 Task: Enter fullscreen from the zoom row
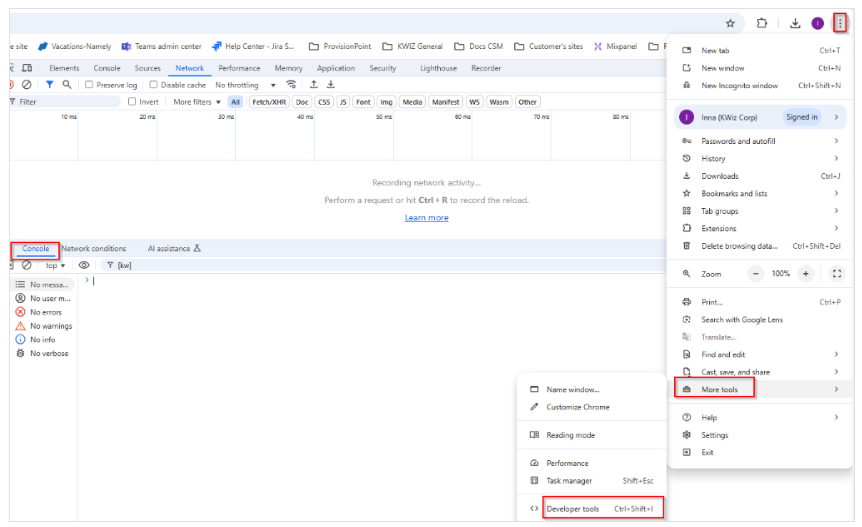coord(837,274)
